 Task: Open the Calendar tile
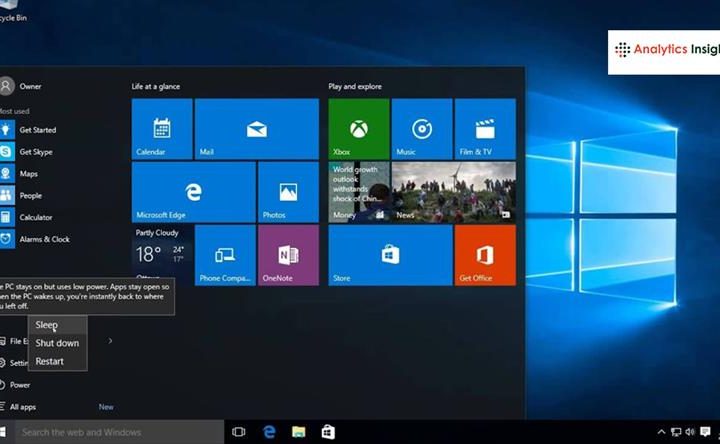(162, 129)
